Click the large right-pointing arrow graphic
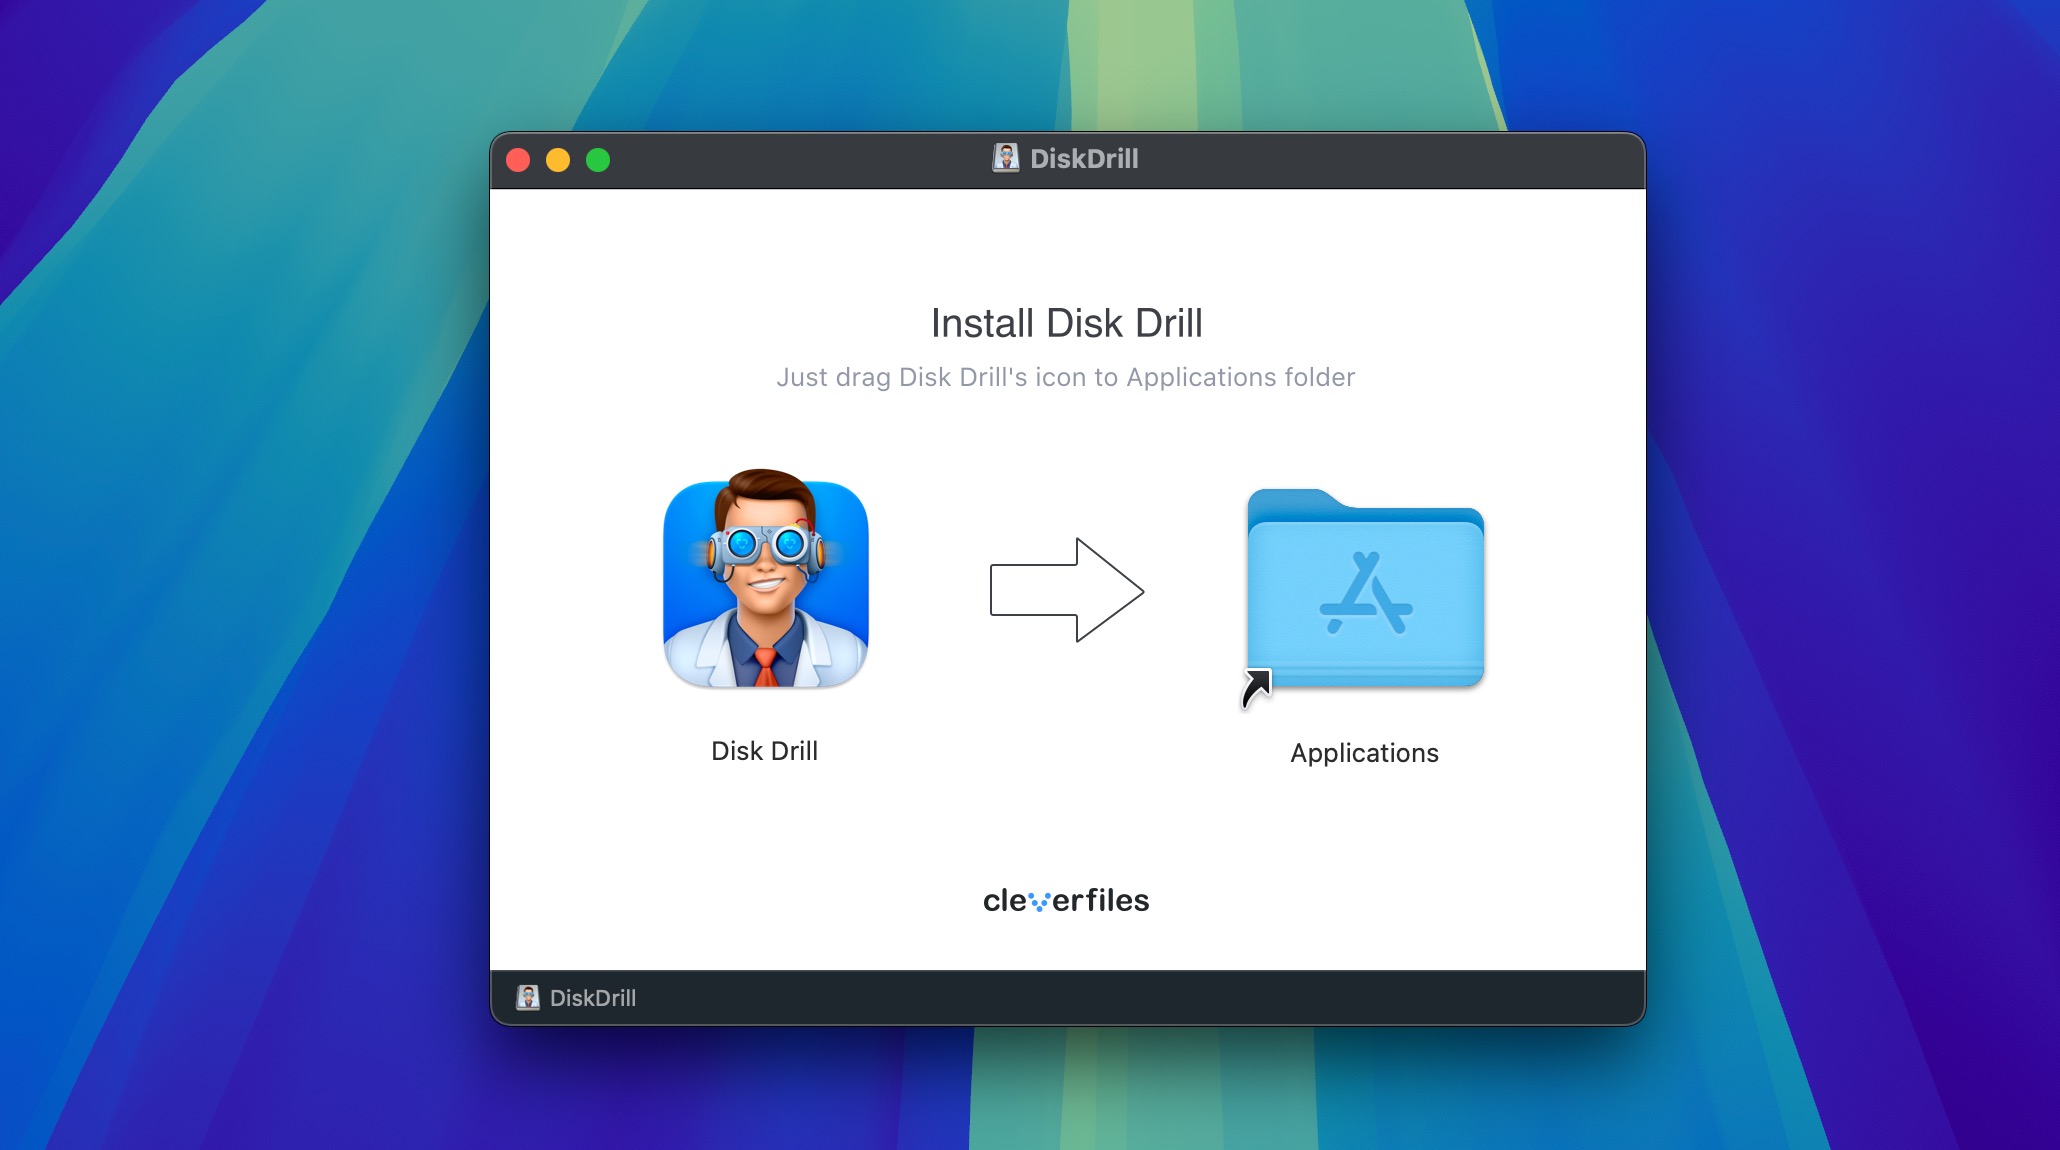2060x1150 pixels. pyautogui.click(x=1066, y=590)
